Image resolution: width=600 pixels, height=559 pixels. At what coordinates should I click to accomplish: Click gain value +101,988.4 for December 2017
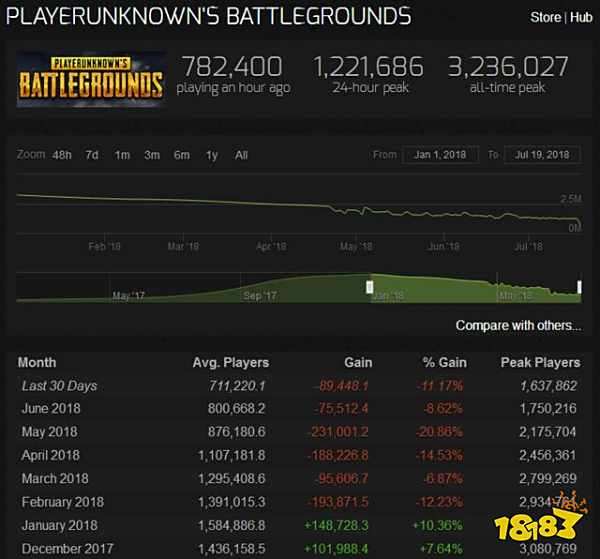pos(336,549)
